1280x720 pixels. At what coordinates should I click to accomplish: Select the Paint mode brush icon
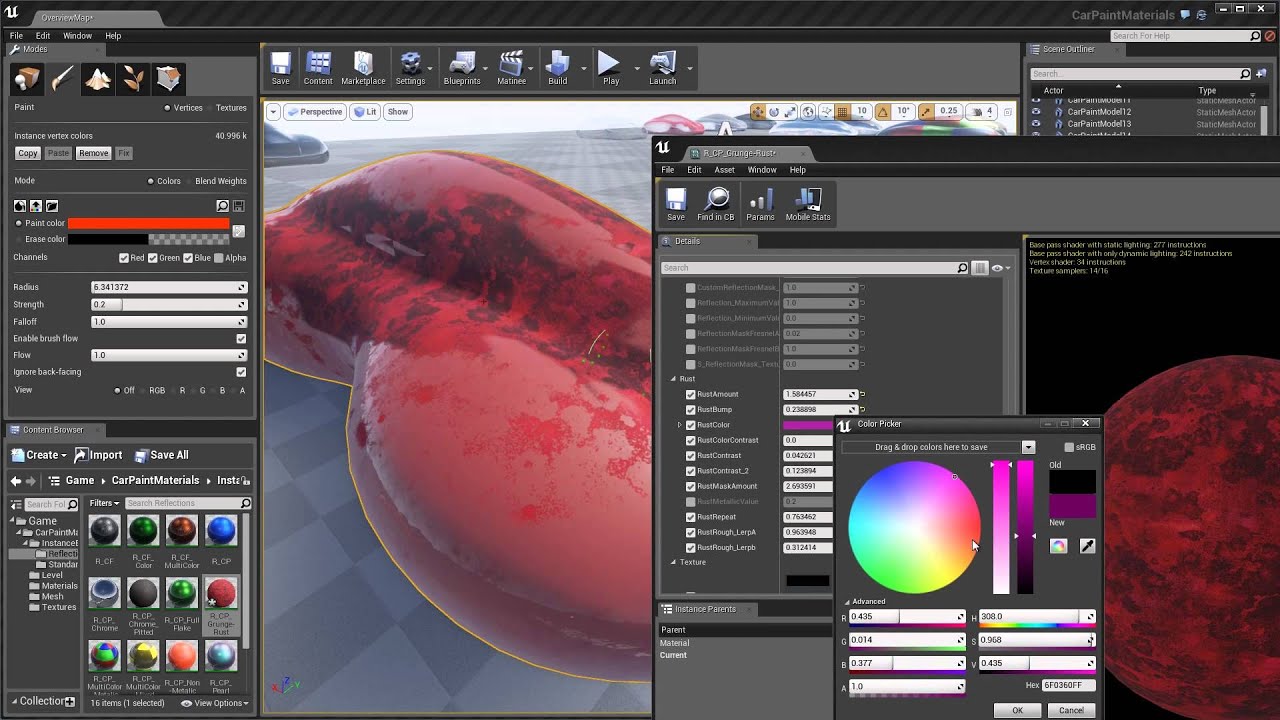(62, 79)
